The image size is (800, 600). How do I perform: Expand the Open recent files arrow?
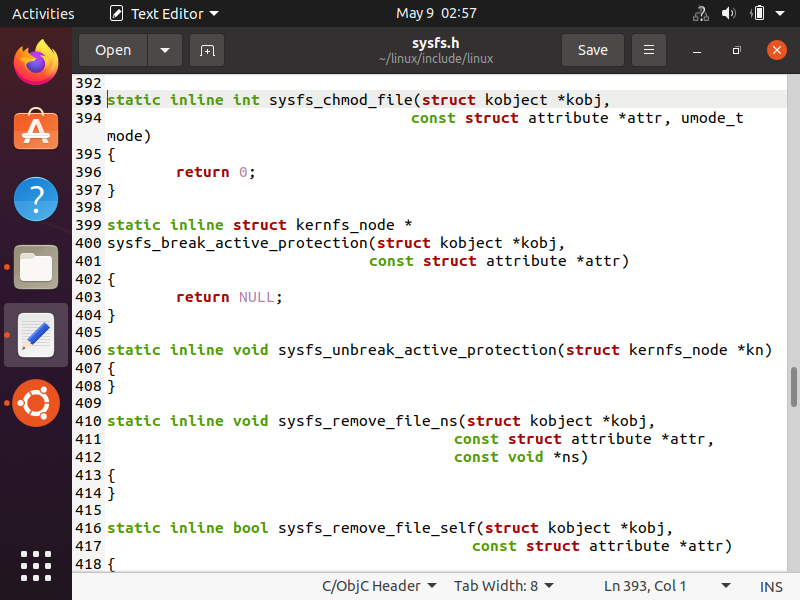[165, 50]
